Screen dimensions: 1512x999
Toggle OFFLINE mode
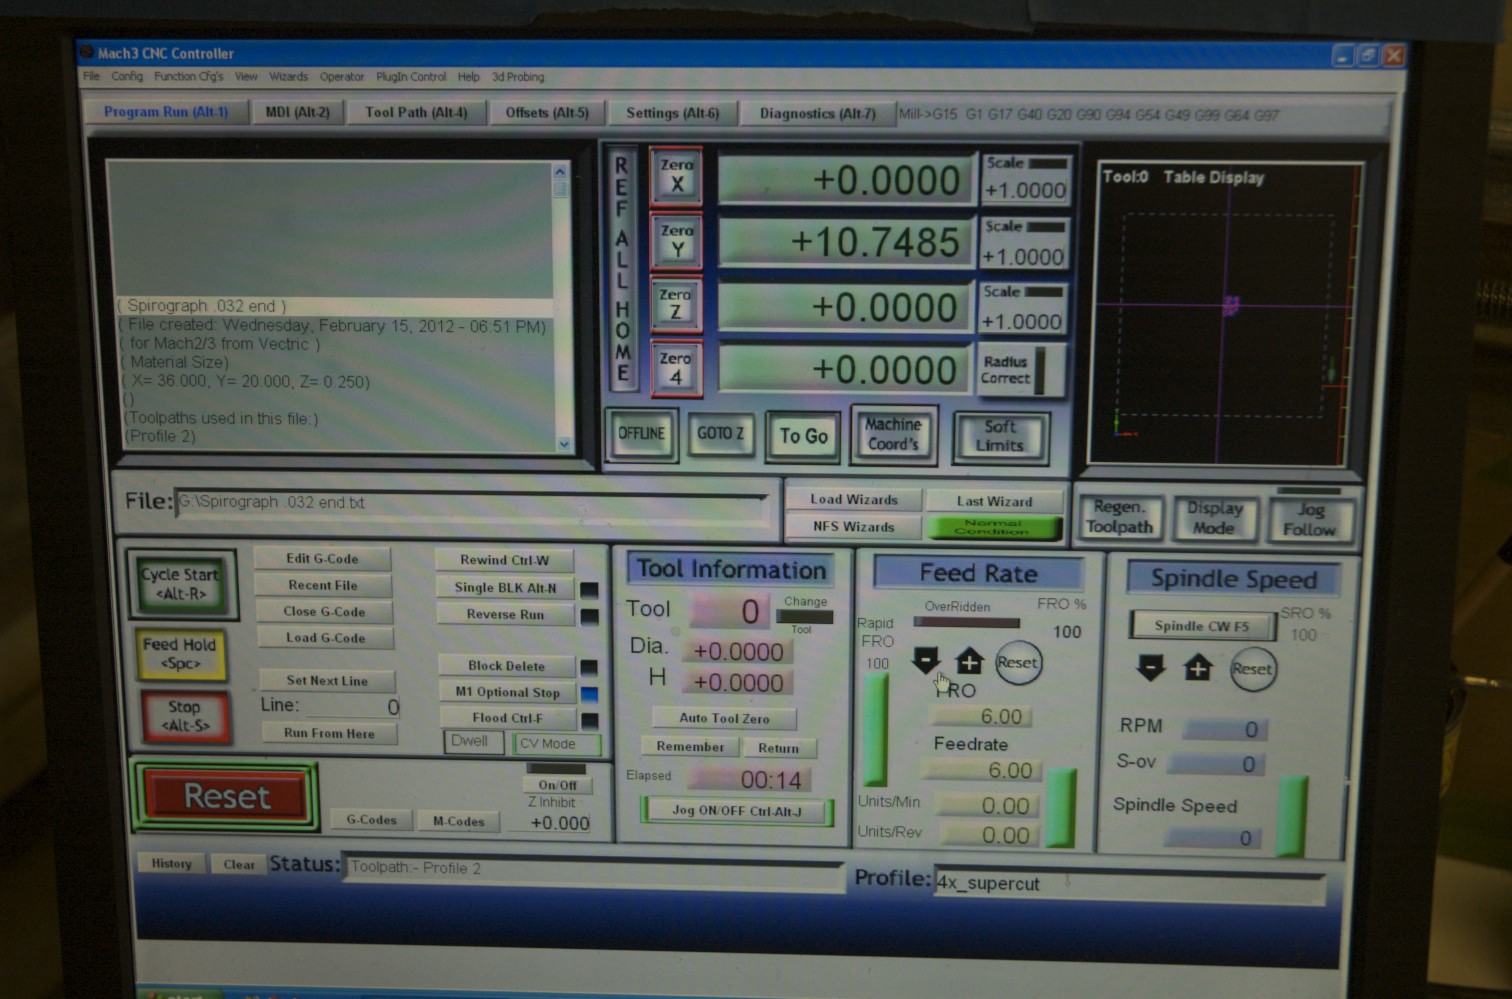pos(641,434)
